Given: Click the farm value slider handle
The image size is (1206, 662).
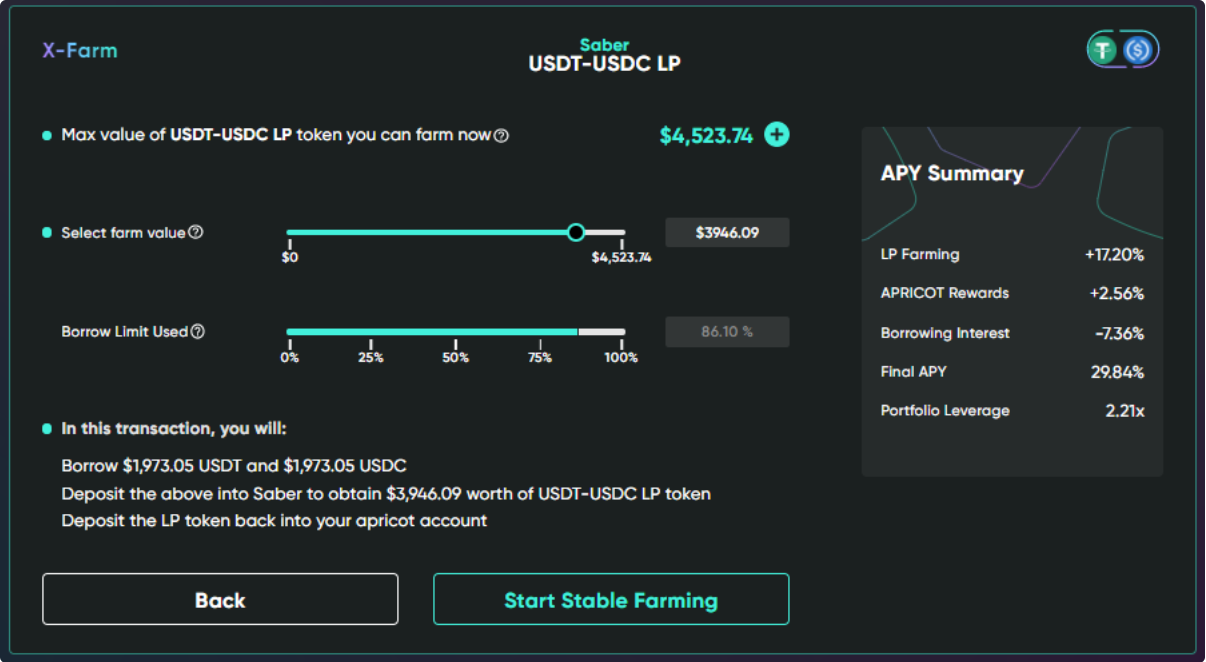Looking at the screenshot, I should pyautogui.click(x=576, y=232).
